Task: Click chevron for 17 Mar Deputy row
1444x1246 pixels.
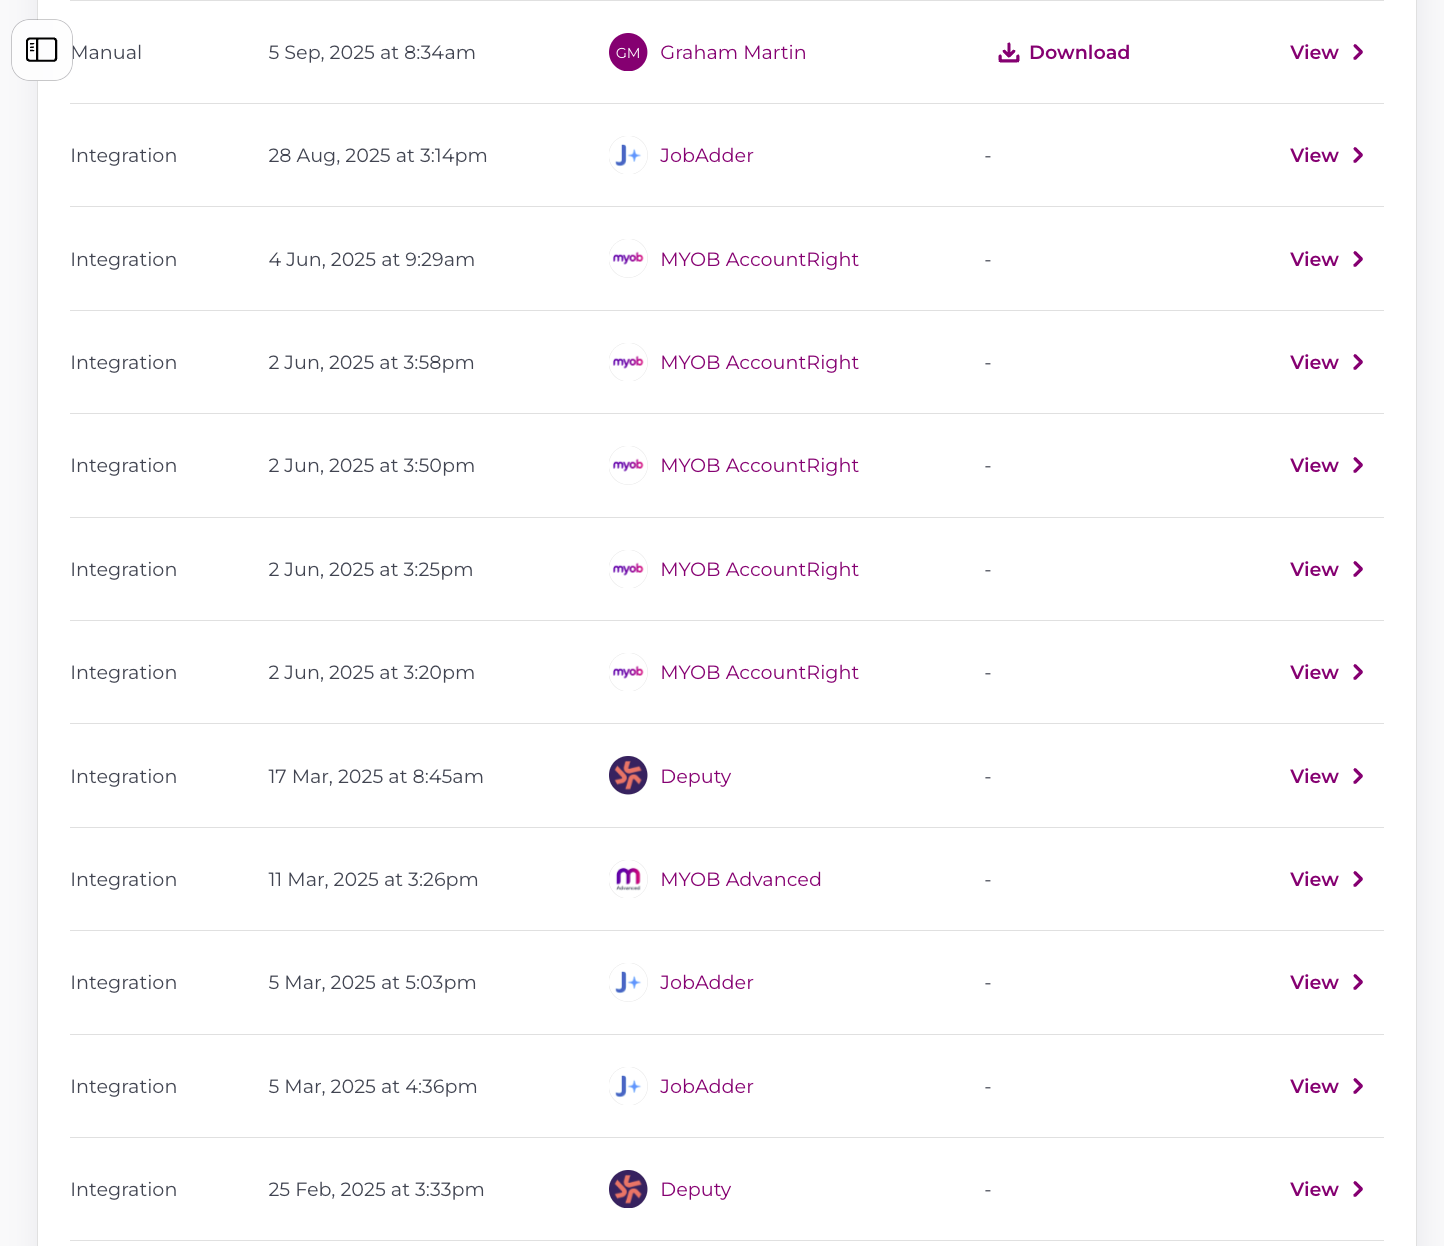Action: 1358,776
